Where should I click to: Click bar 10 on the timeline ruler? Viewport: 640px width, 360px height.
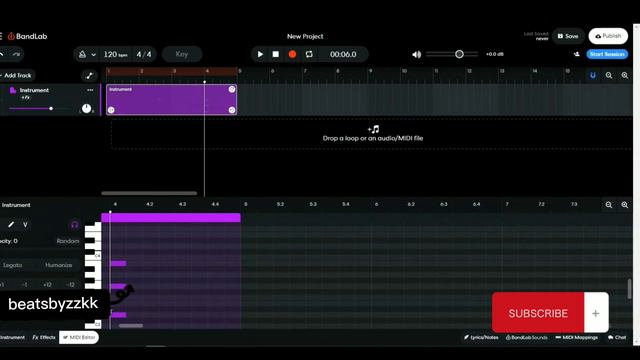(404, 71)
